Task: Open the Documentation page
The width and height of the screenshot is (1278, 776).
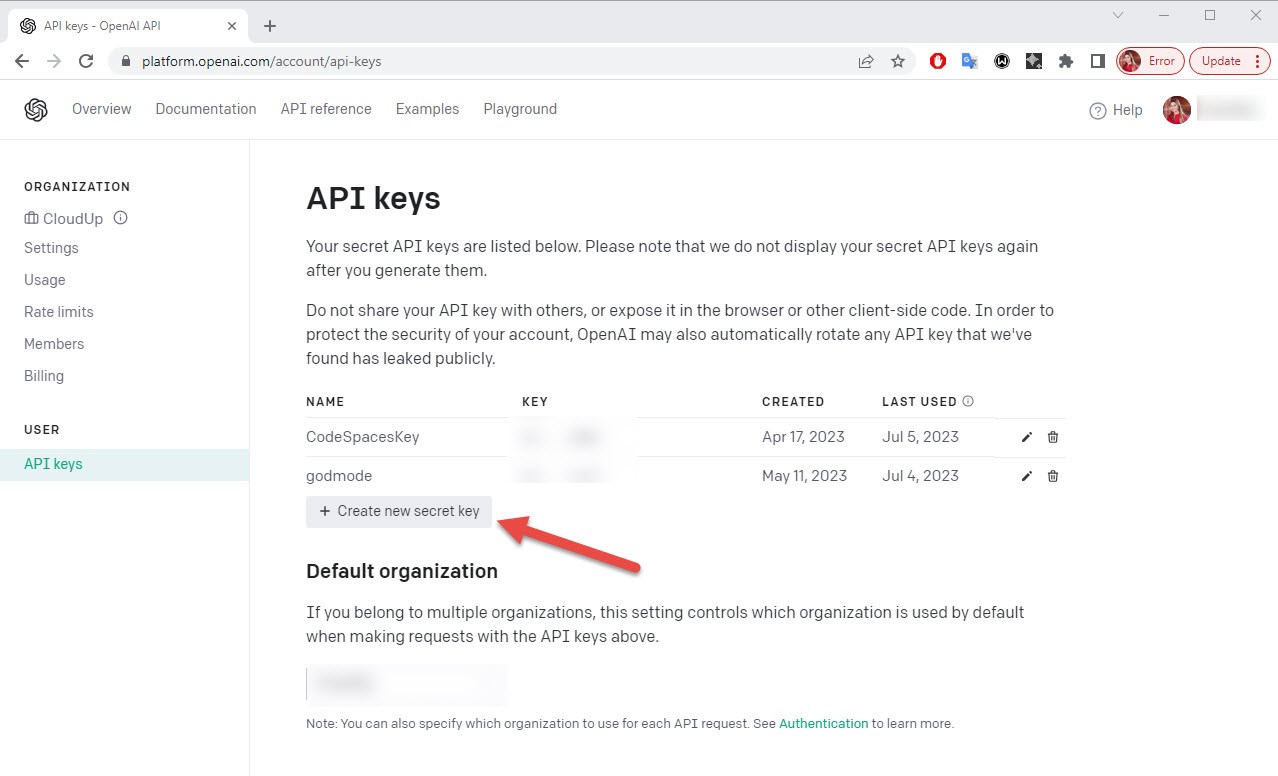Action: click(x=206, y=109)
